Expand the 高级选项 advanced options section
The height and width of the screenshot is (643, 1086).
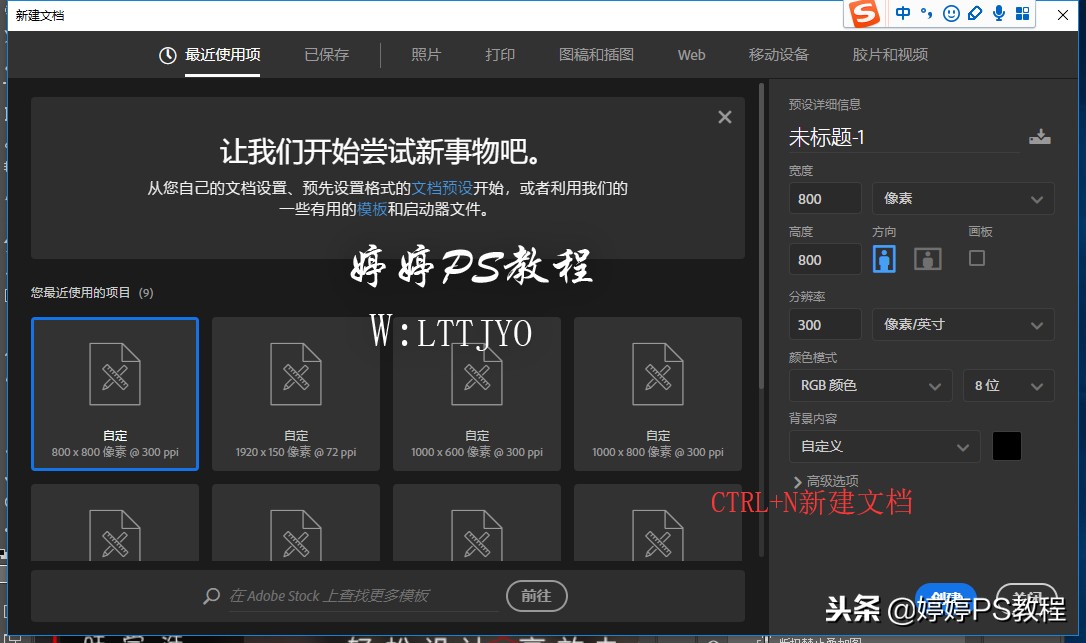tap(829, 481)
